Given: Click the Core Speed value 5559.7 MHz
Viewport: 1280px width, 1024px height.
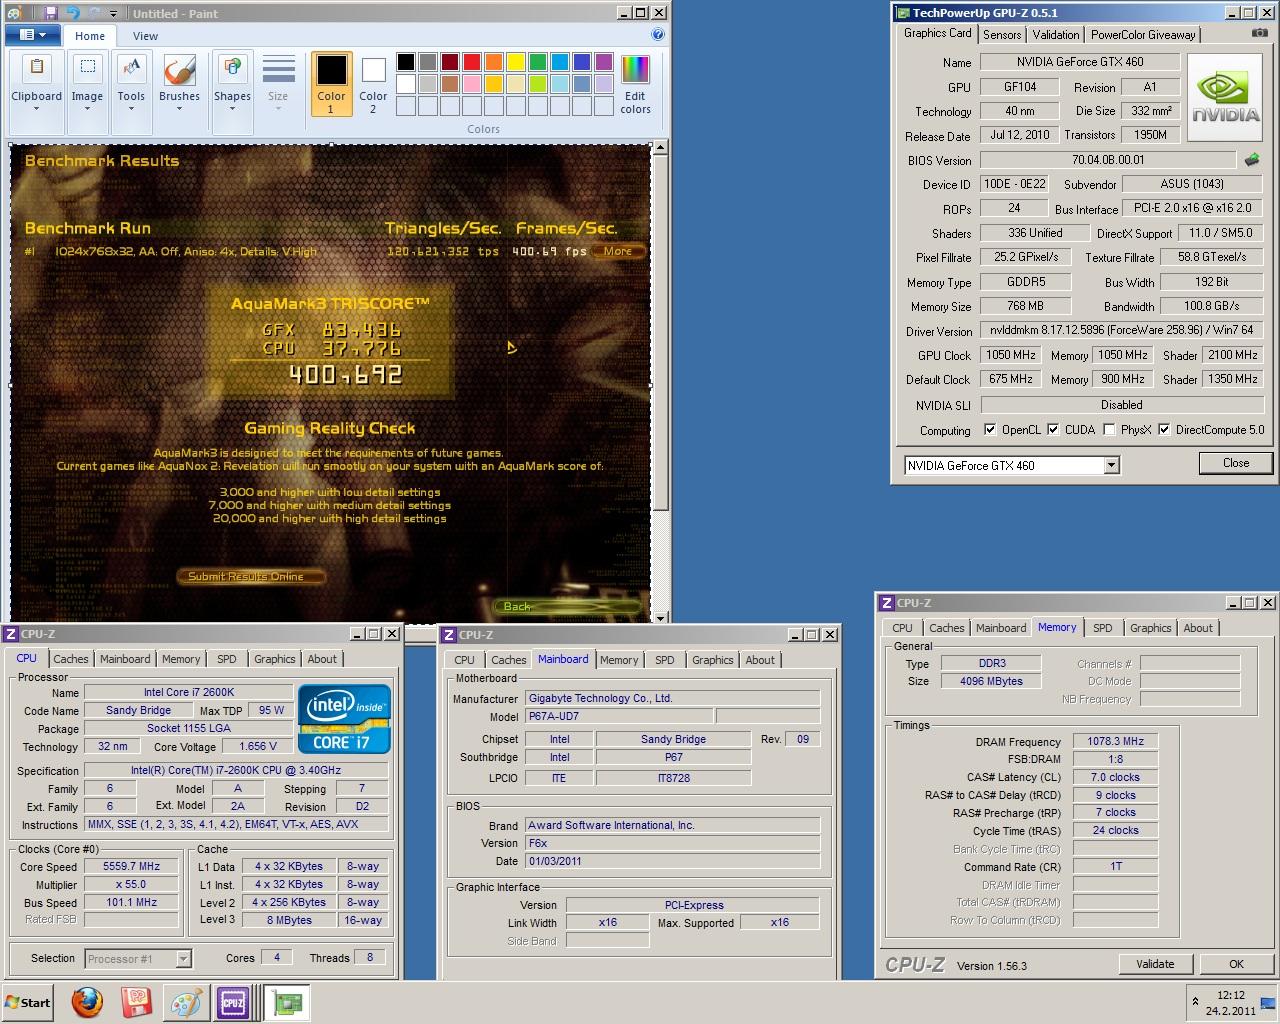Looking at the screenshot, I should [131, 867].
